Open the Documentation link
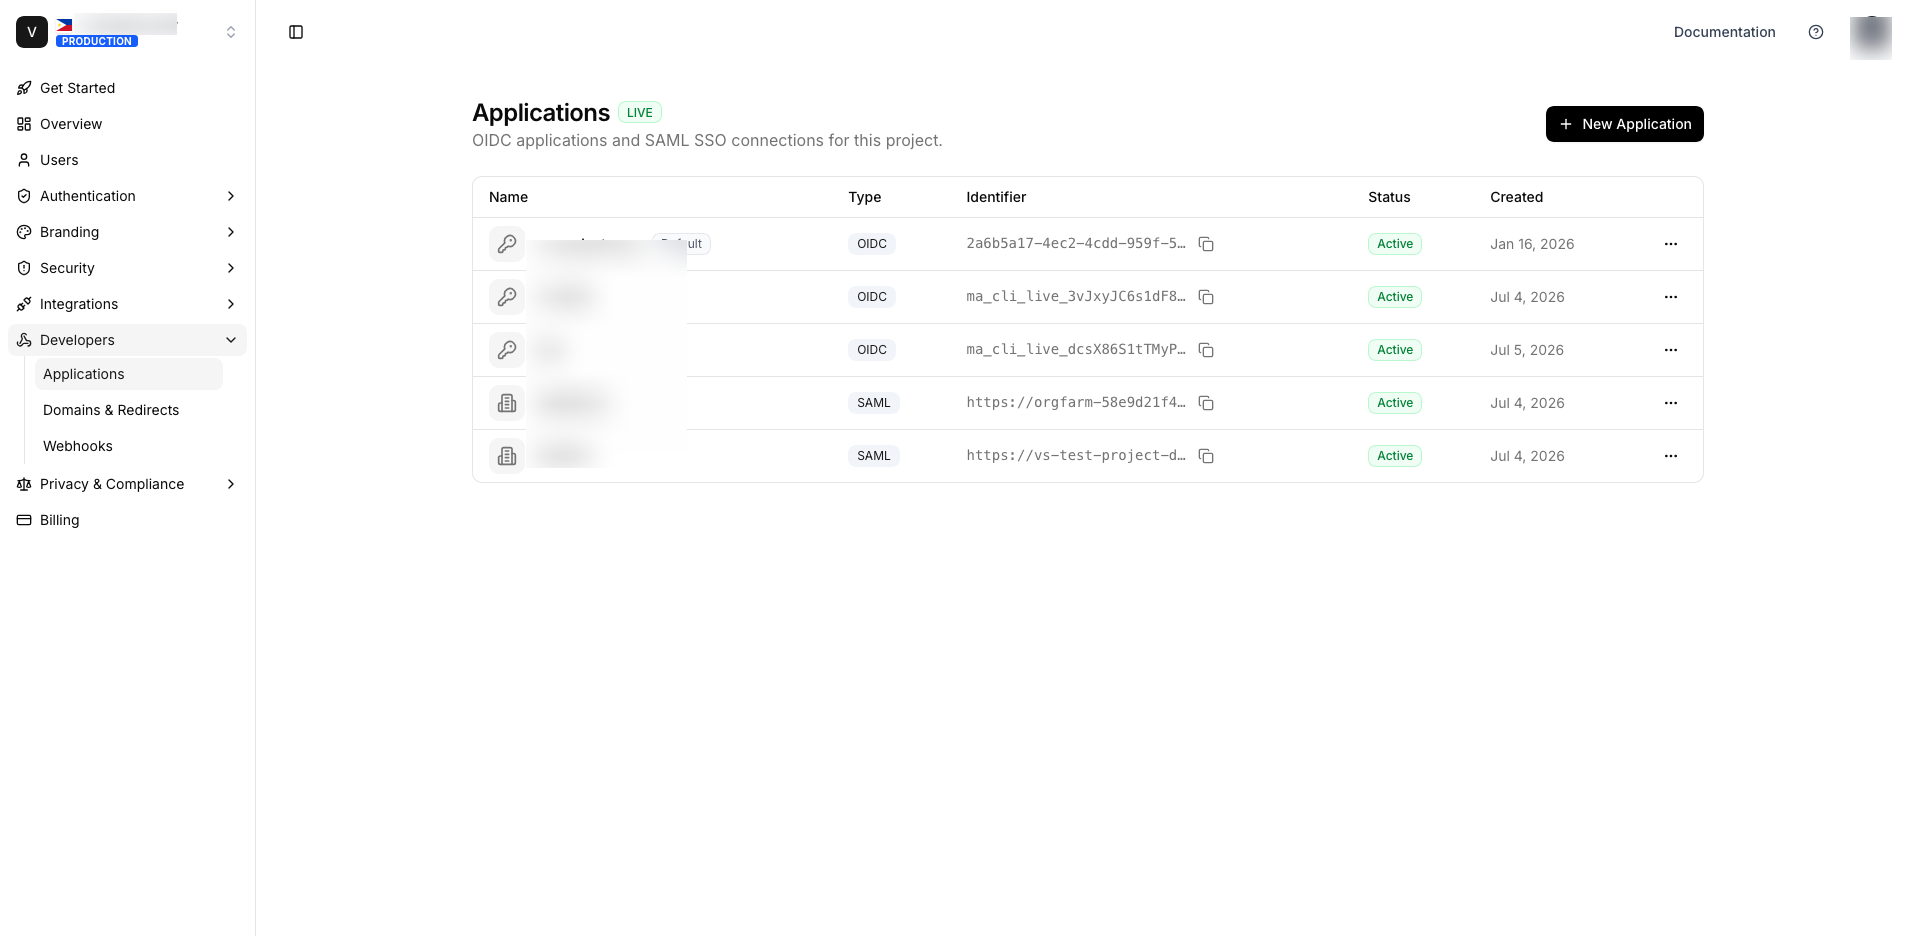1918x936 pixels. tap(1724, 32)
